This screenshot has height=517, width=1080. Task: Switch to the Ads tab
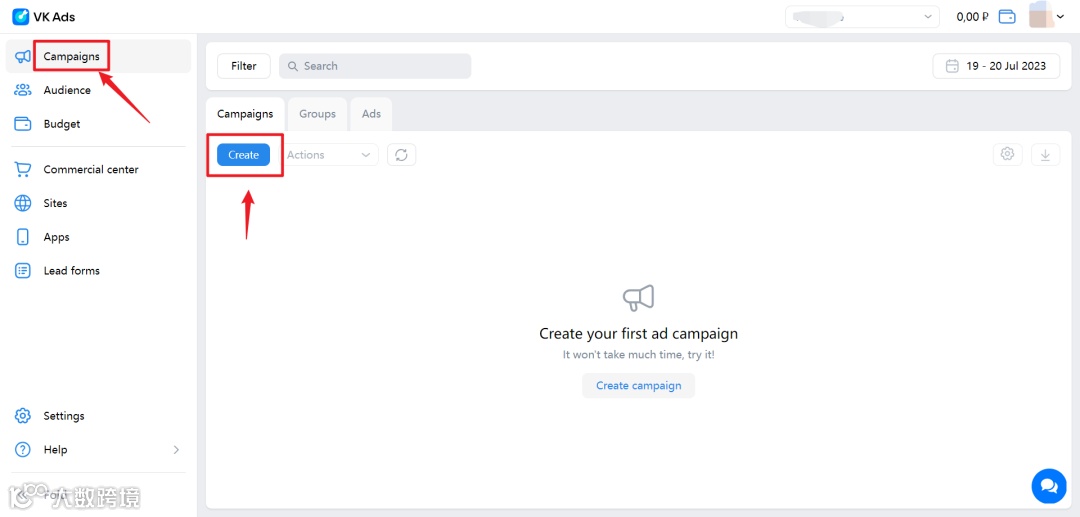(x=371, y=114)
